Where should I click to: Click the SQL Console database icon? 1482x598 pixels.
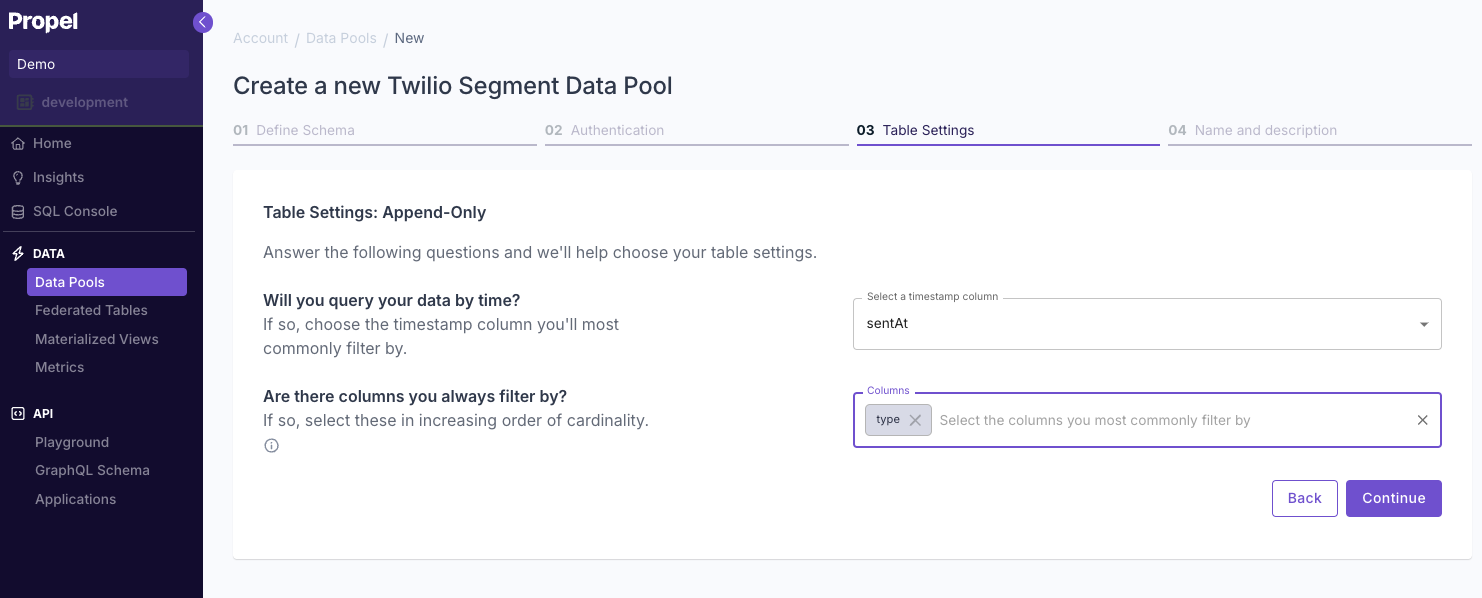click(17, 211)
